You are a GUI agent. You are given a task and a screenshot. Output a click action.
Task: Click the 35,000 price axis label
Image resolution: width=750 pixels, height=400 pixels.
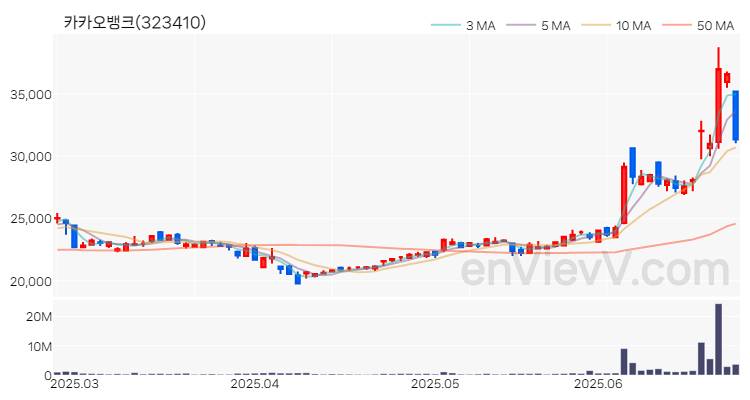pyautogui.click(x=31, y=95)
